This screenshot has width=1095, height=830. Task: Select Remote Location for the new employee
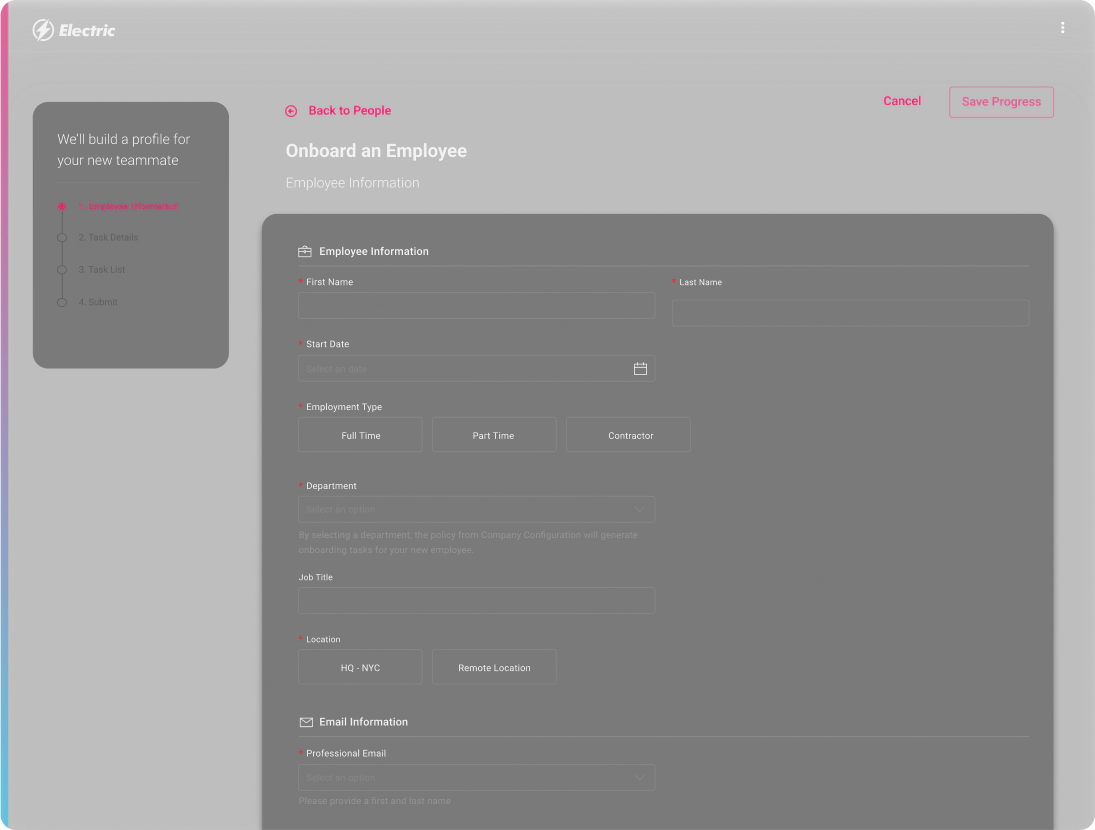(x=494, y=667)
